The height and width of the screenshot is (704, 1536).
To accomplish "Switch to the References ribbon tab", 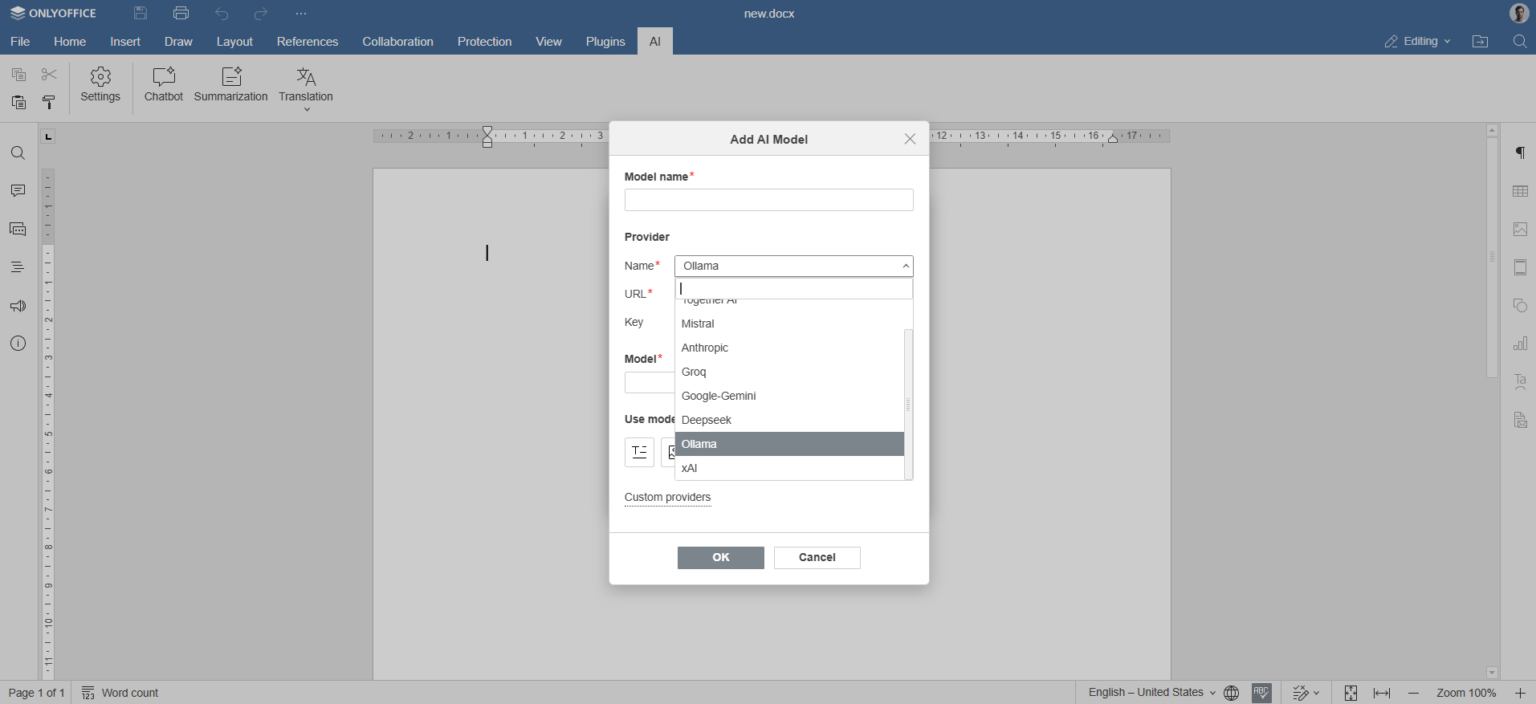I will [x=307, y=41].
